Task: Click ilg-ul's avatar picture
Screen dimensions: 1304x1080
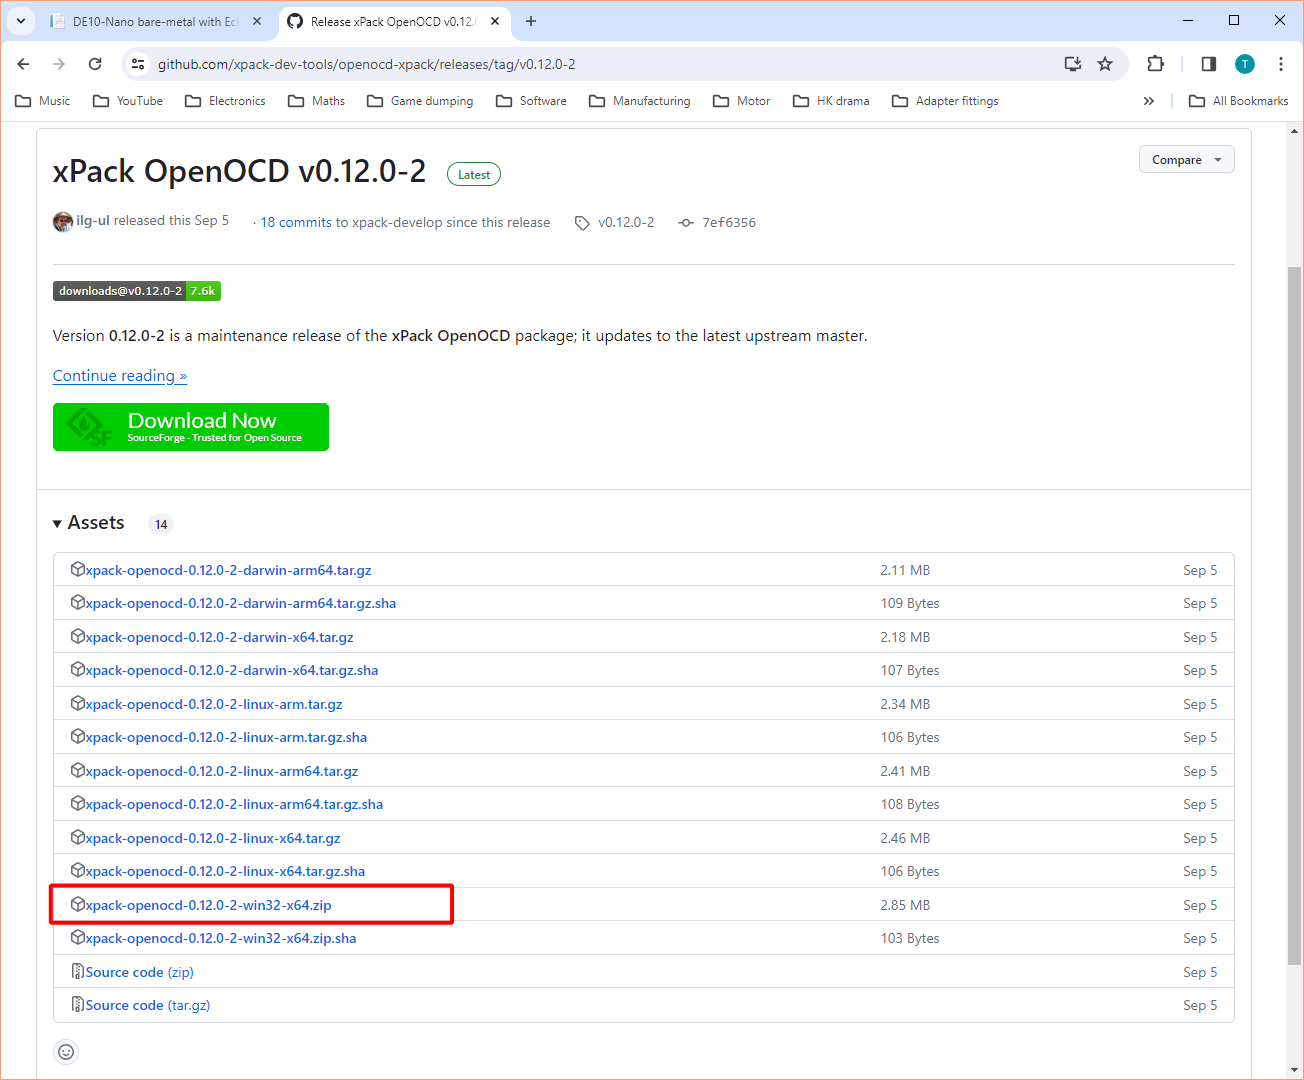Action: 62,221
